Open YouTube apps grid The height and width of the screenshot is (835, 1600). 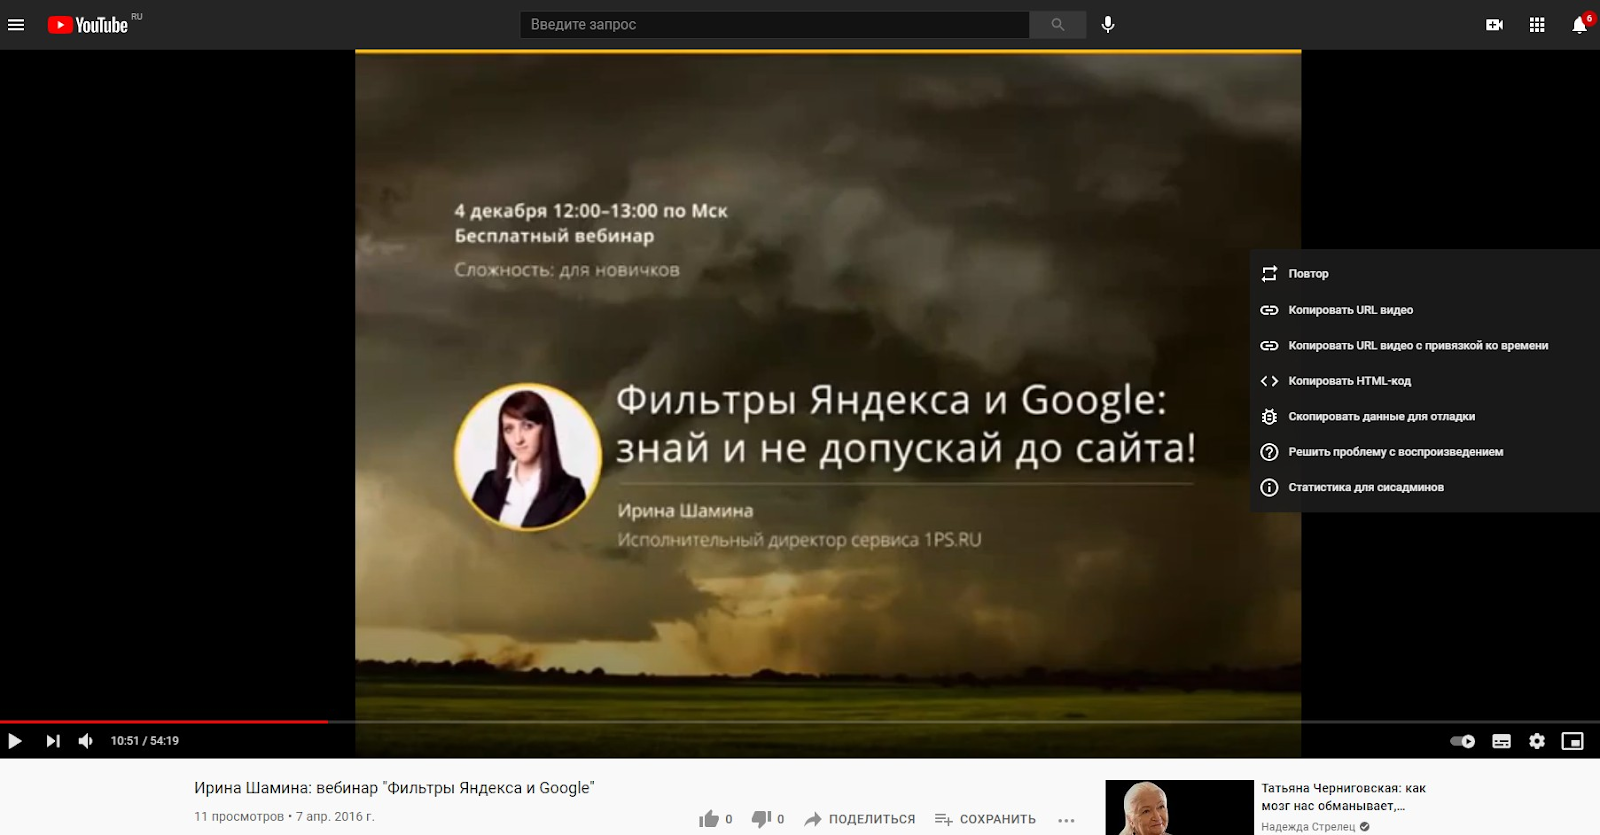coord(1537,25)
